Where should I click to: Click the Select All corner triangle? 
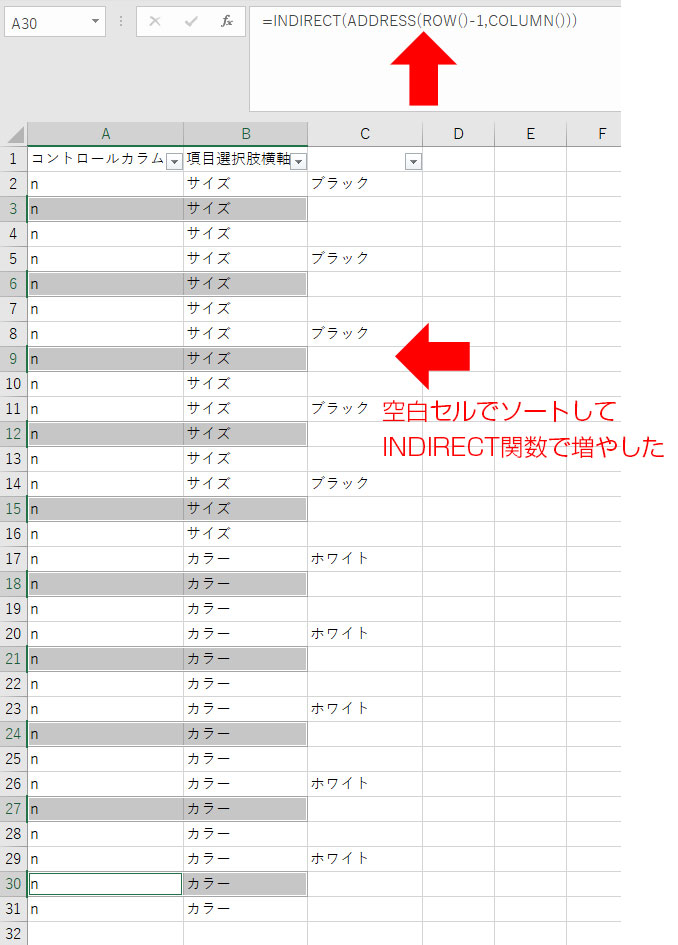14,134
